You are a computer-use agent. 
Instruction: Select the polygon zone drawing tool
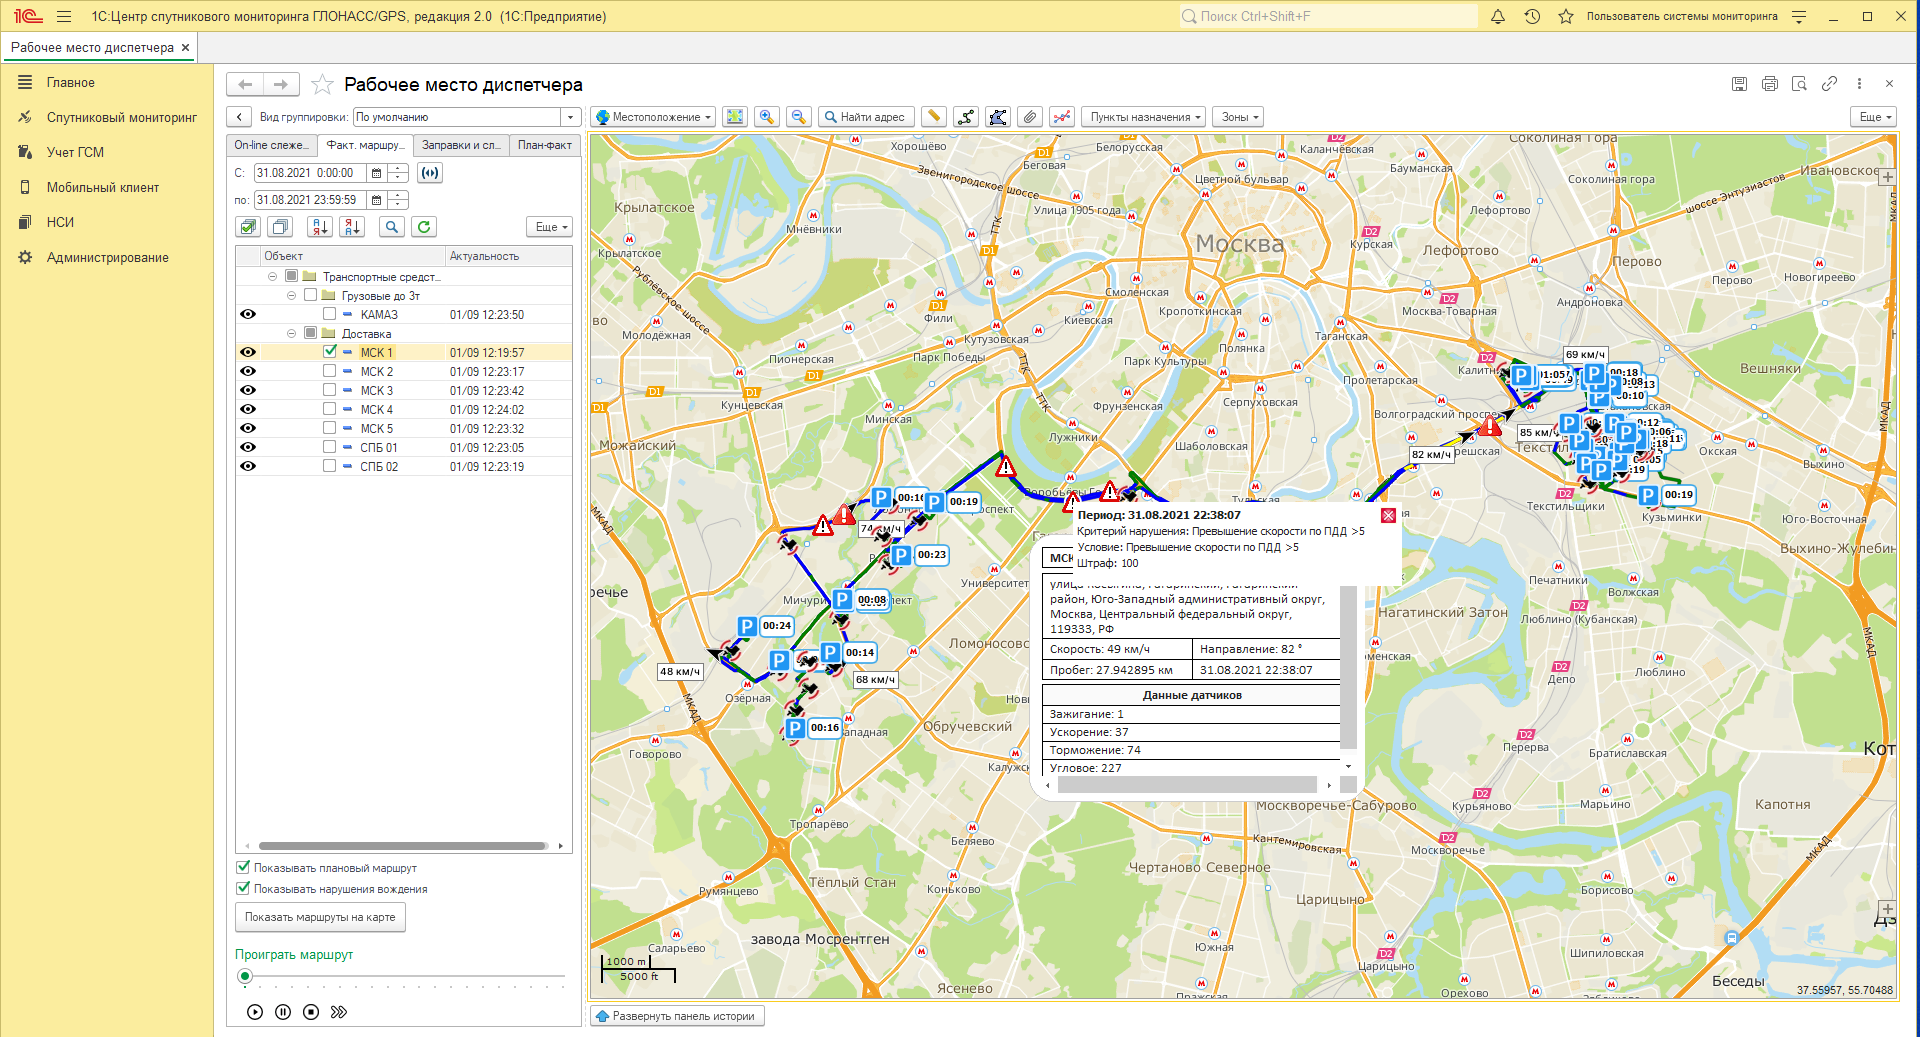tap(998, 117)
